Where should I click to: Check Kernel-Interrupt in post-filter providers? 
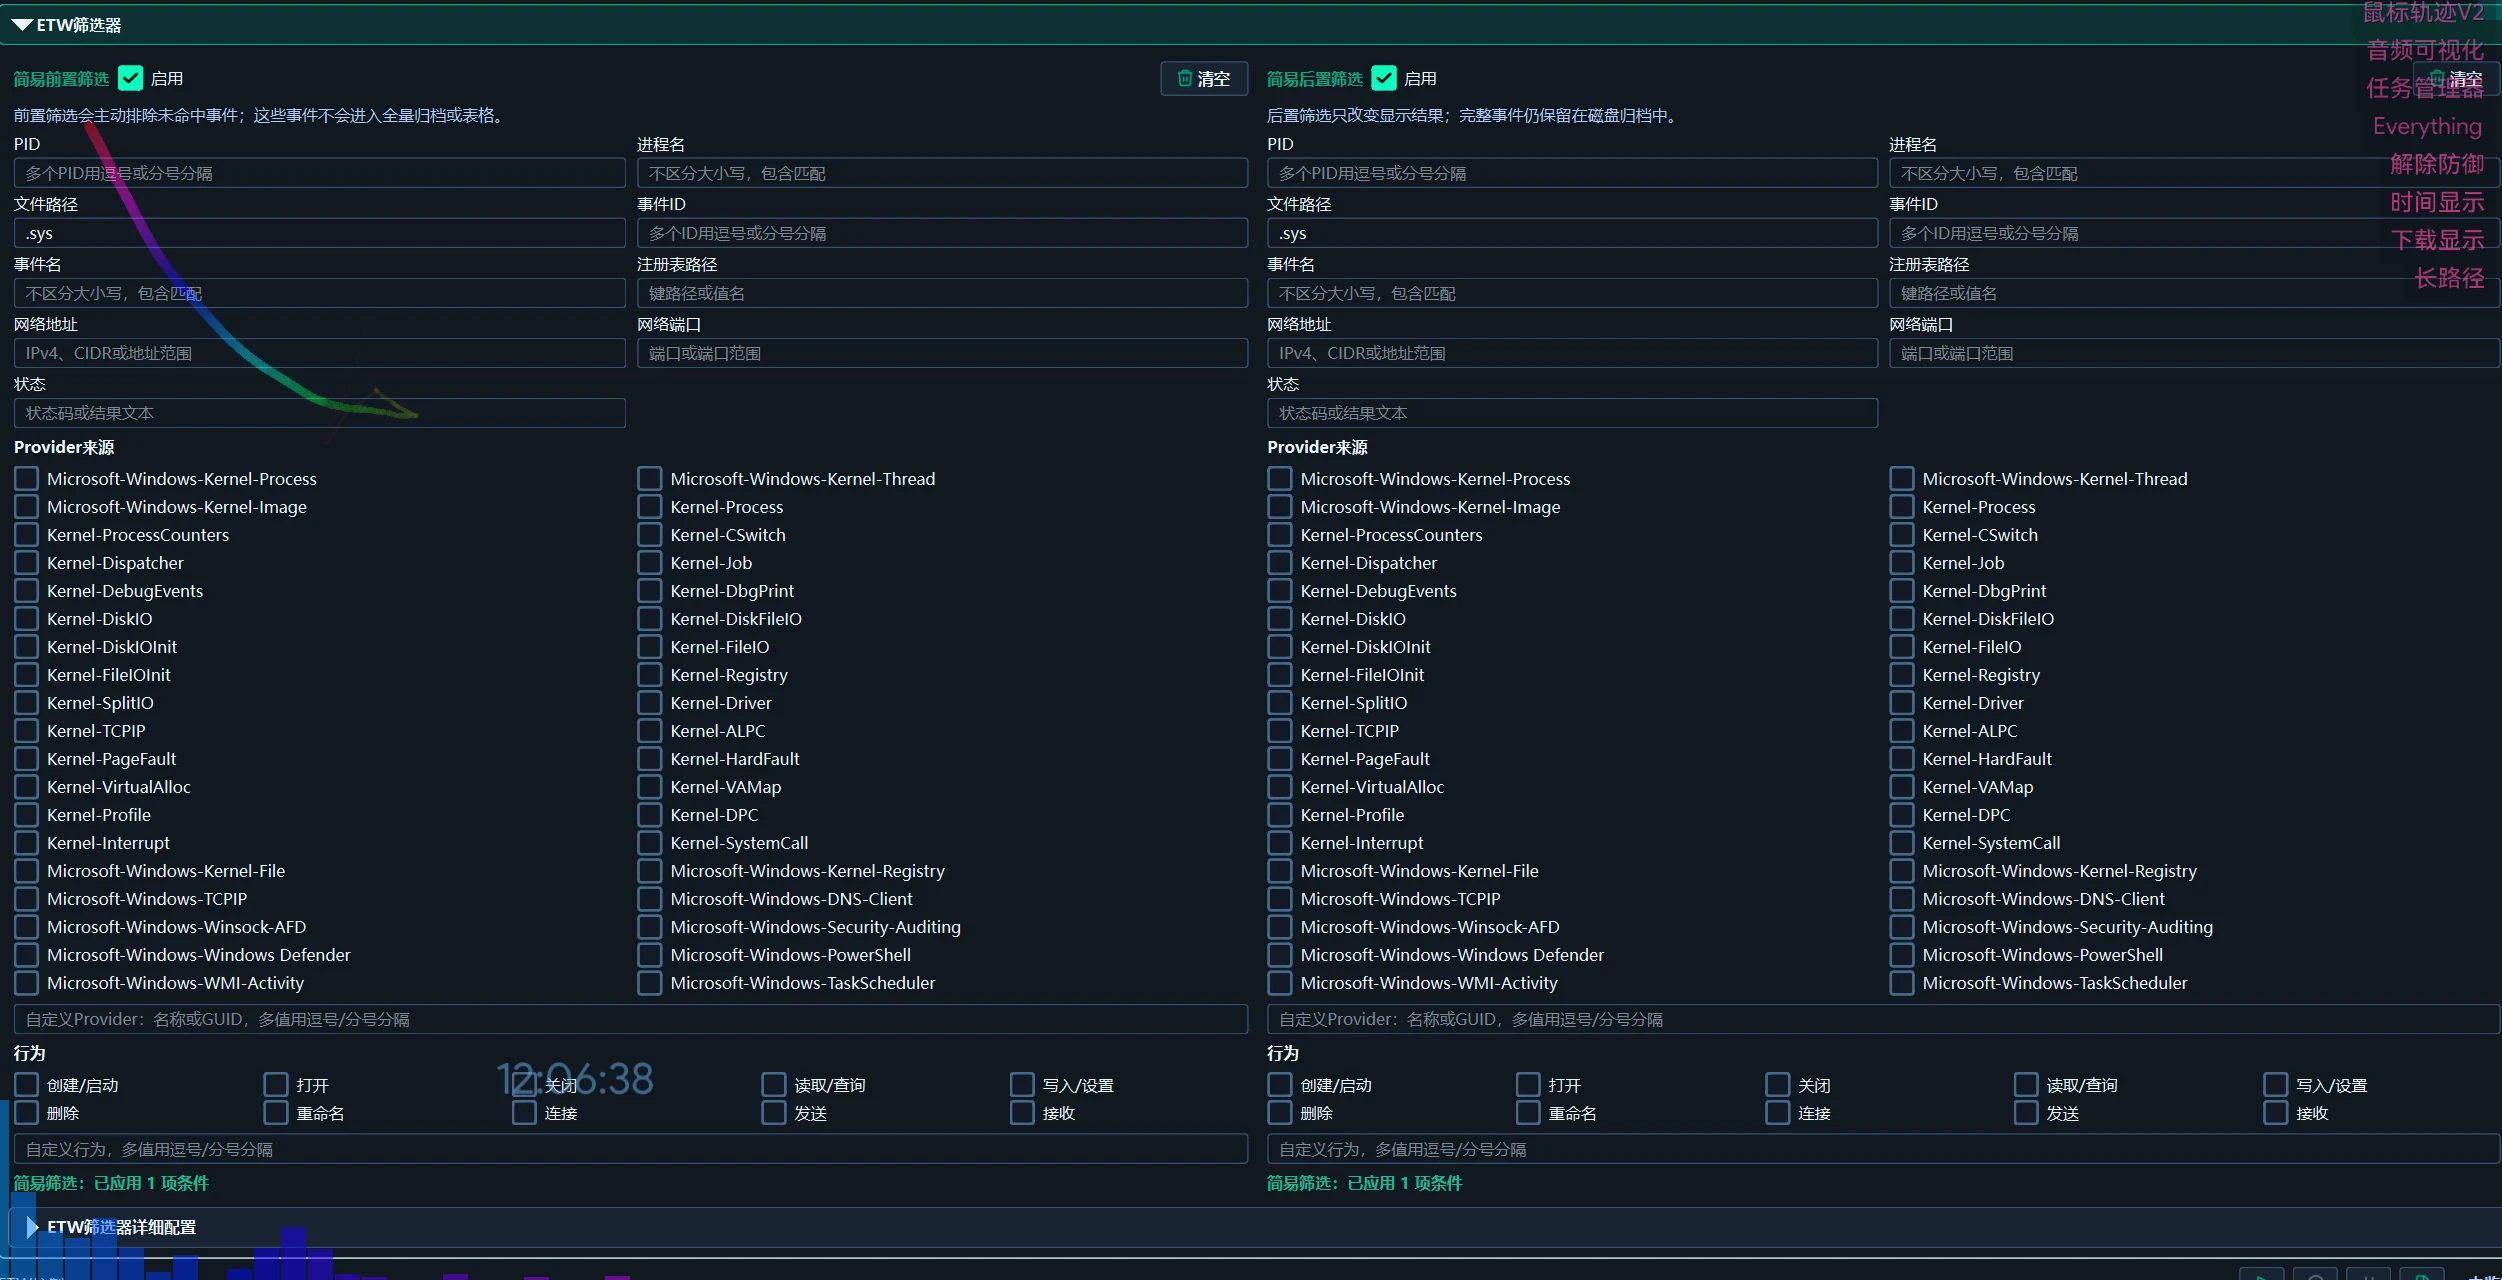click(1280, 843)
